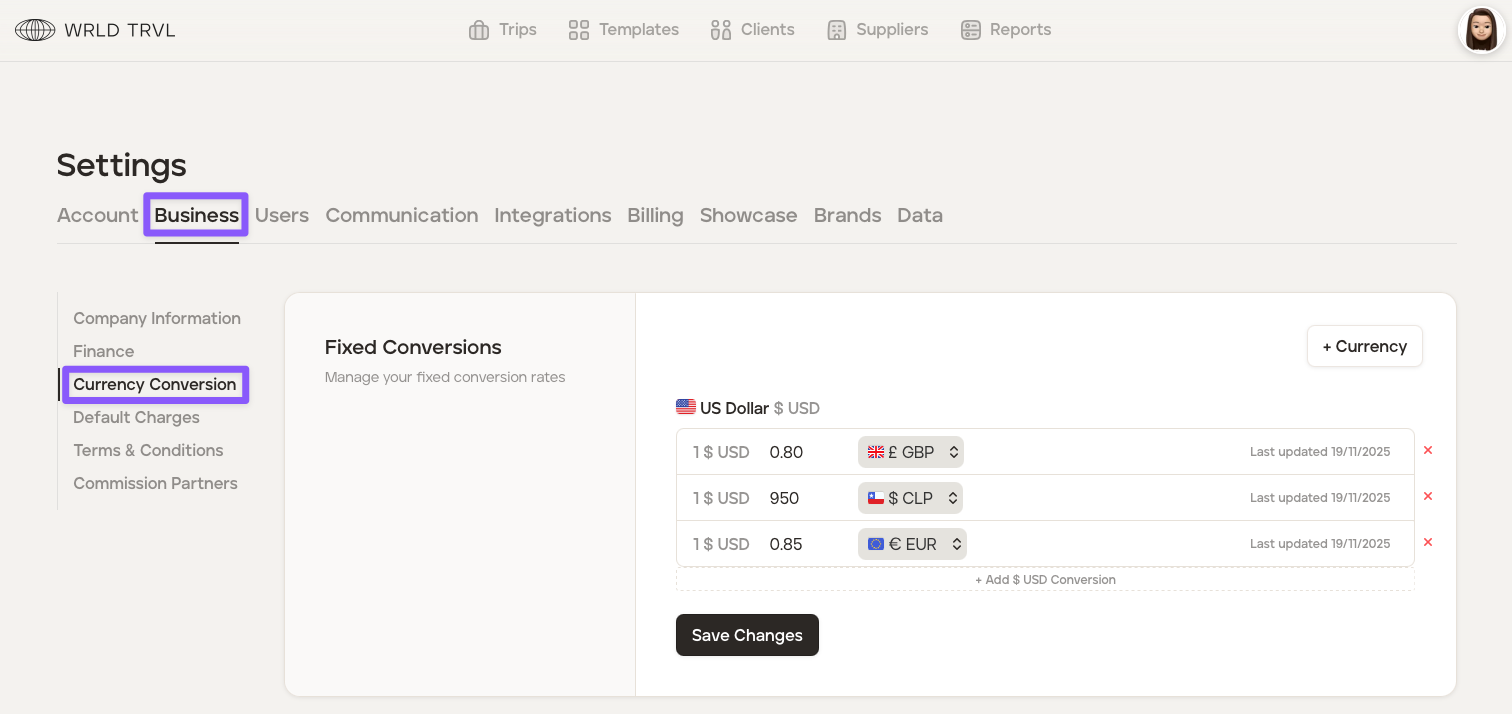Click the + Currency button
1512x714 pixels.
tap(1364, 346)
